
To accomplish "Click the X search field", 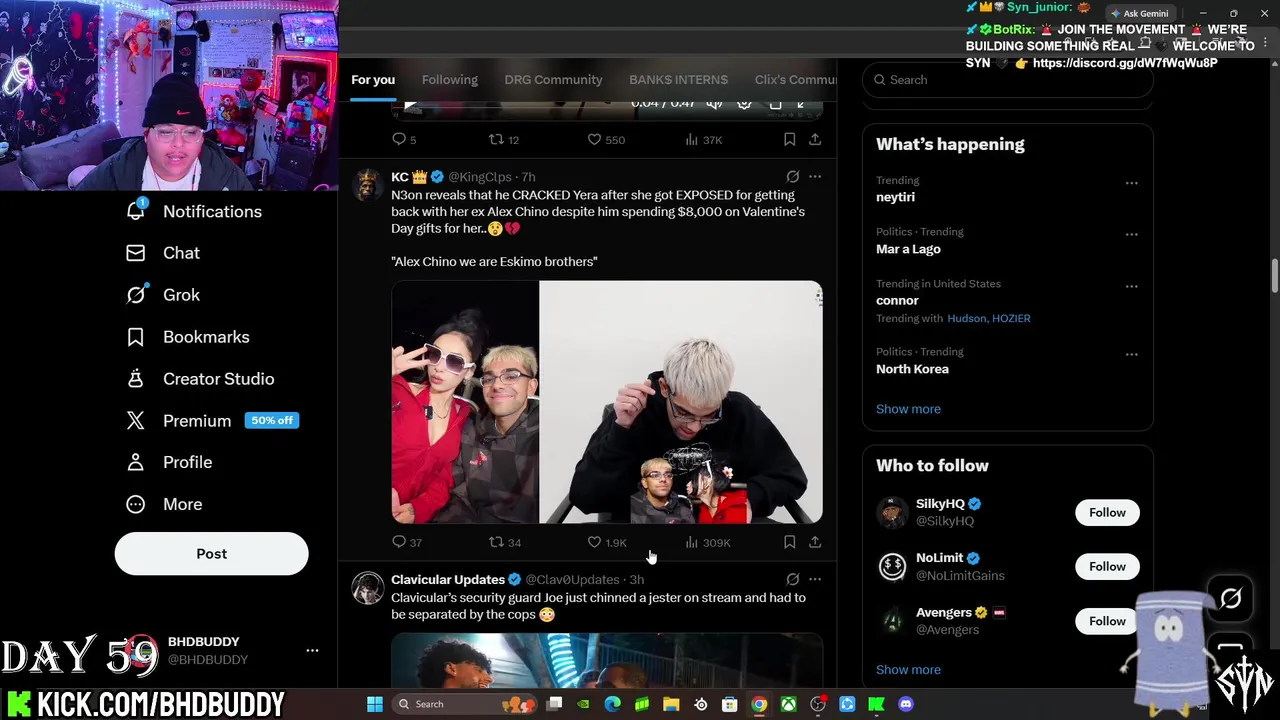I will point(1008,80).
